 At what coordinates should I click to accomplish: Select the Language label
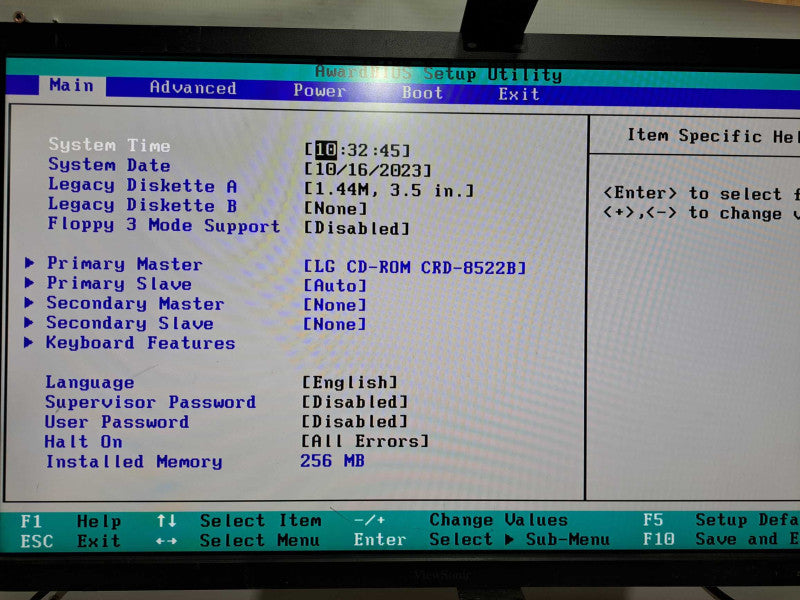point(90,382)
